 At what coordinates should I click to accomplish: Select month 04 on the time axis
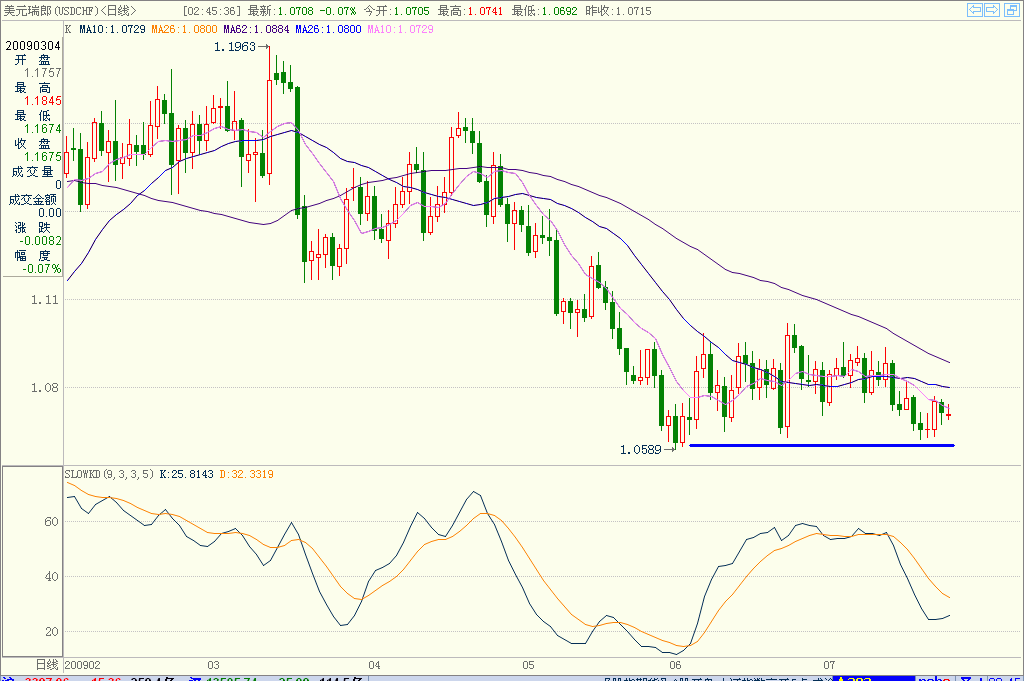pyautogui.click(x=374, y=665)
